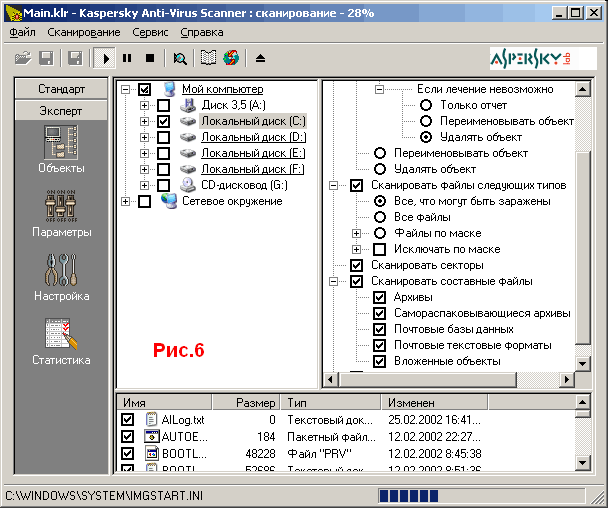Uncheck Почтовые базы данных checkbox
Image resolution: width=608 pixels, height=508 pixels.
click(379, 329)
